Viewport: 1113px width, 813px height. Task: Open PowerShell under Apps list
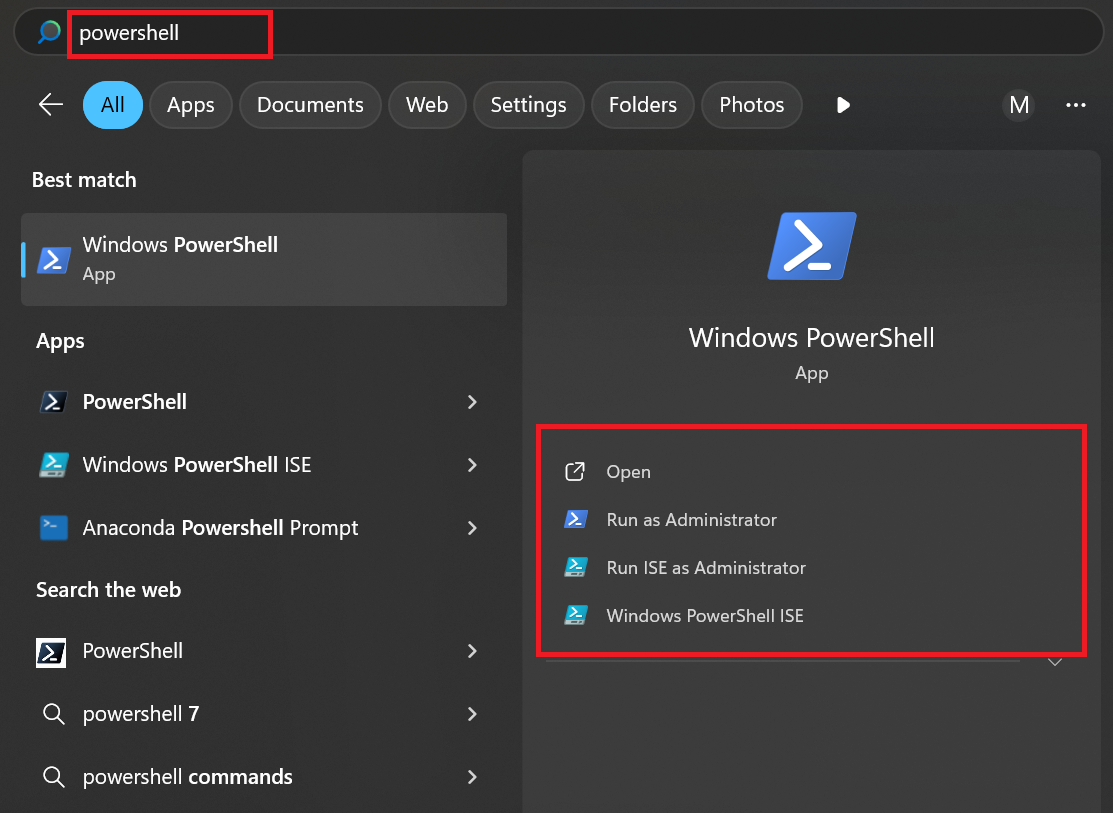[264, 402]
